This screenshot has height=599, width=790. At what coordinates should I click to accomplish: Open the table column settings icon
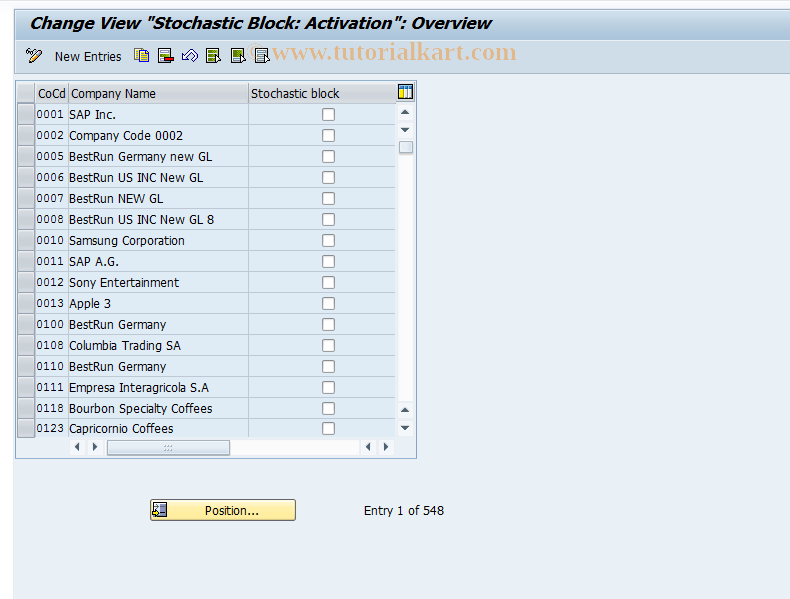click(405, 92)
